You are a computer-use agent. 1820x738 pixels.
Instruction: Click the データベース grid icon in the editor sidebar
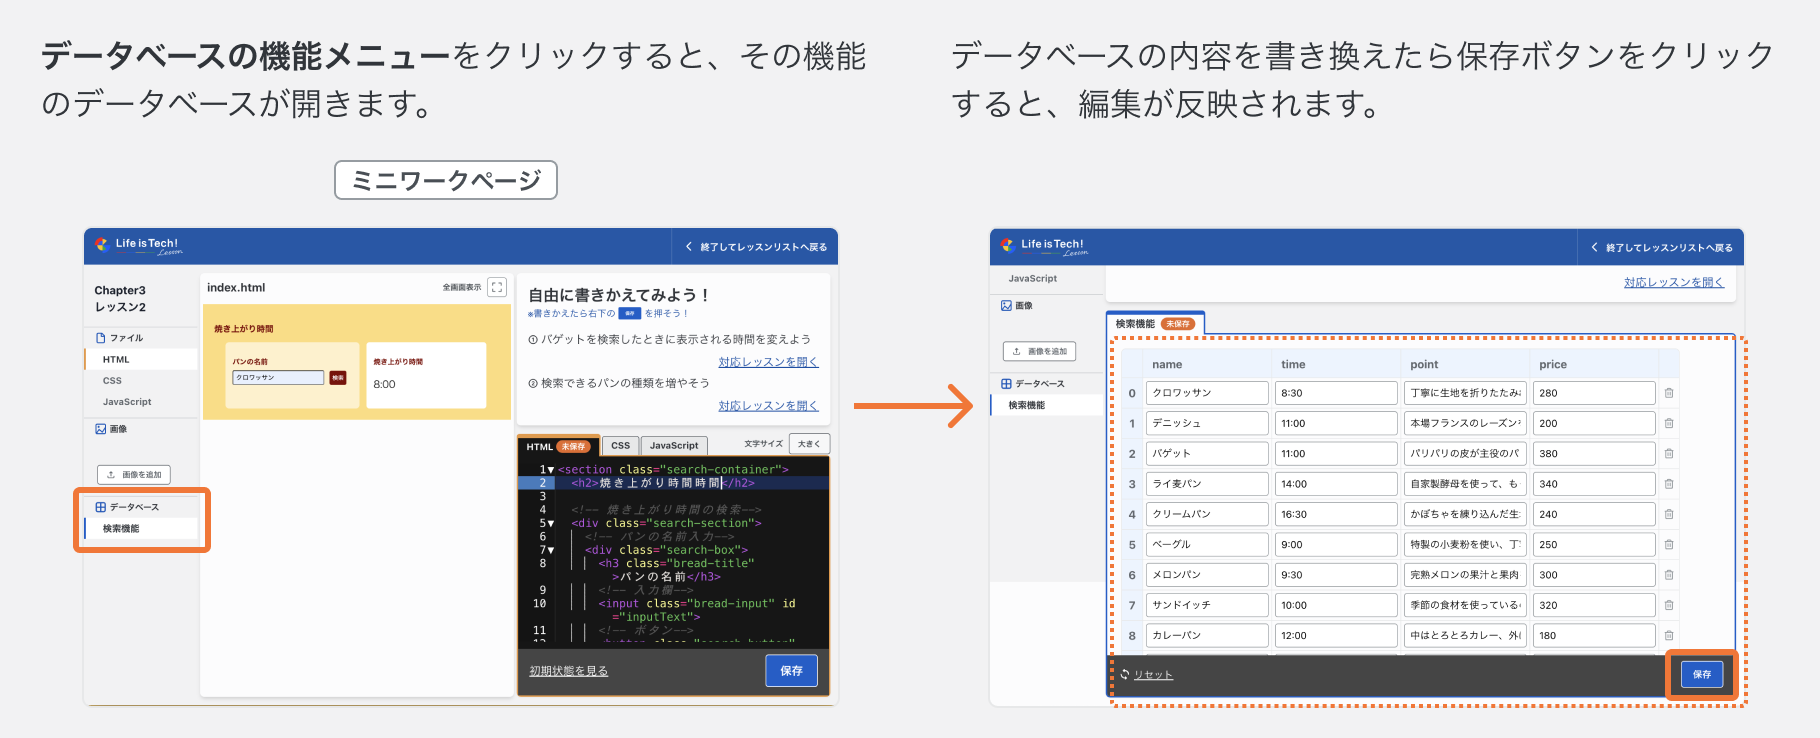click(100, 507)
